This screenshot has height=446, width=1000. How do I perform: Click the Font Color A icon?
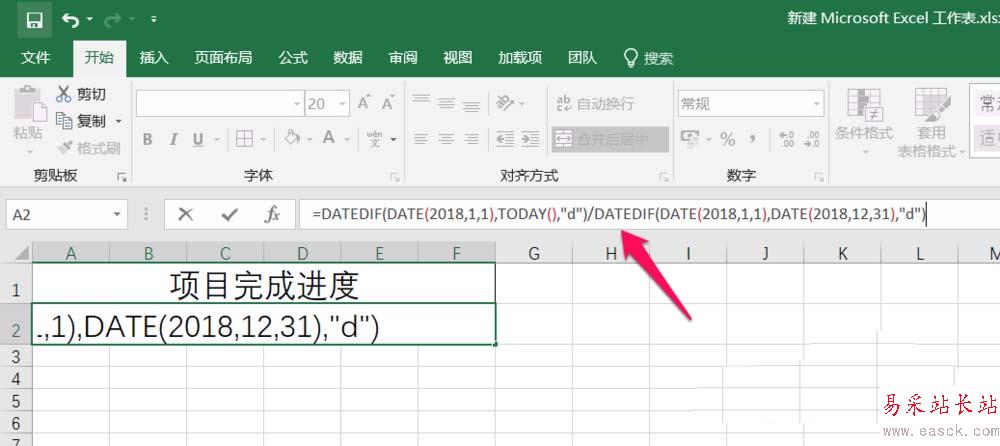click(328, 138)
